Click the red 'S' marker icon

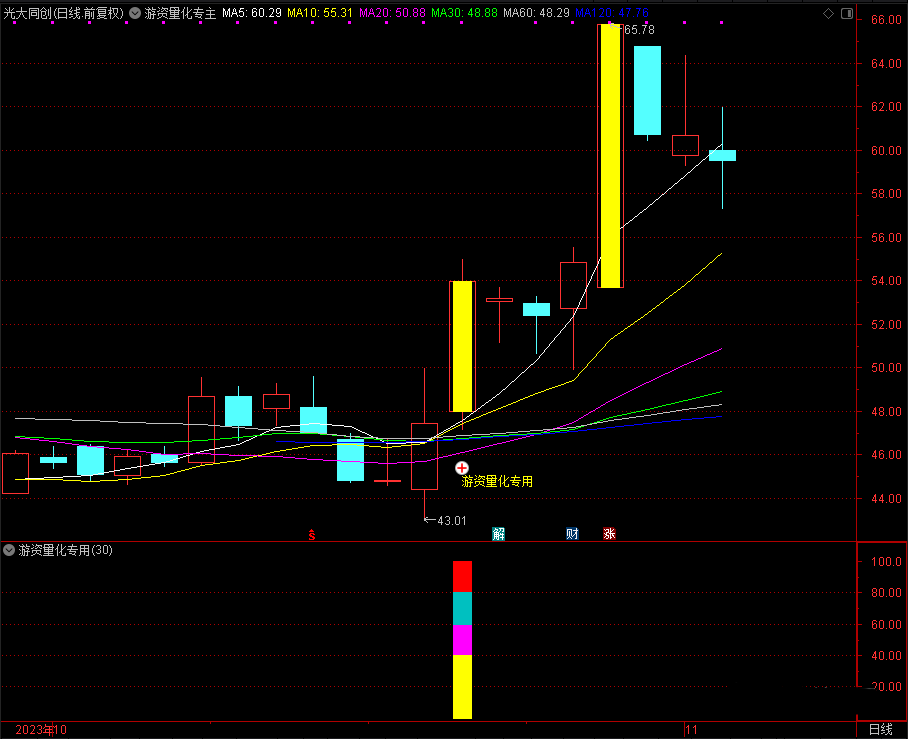[x=312, y=534]
